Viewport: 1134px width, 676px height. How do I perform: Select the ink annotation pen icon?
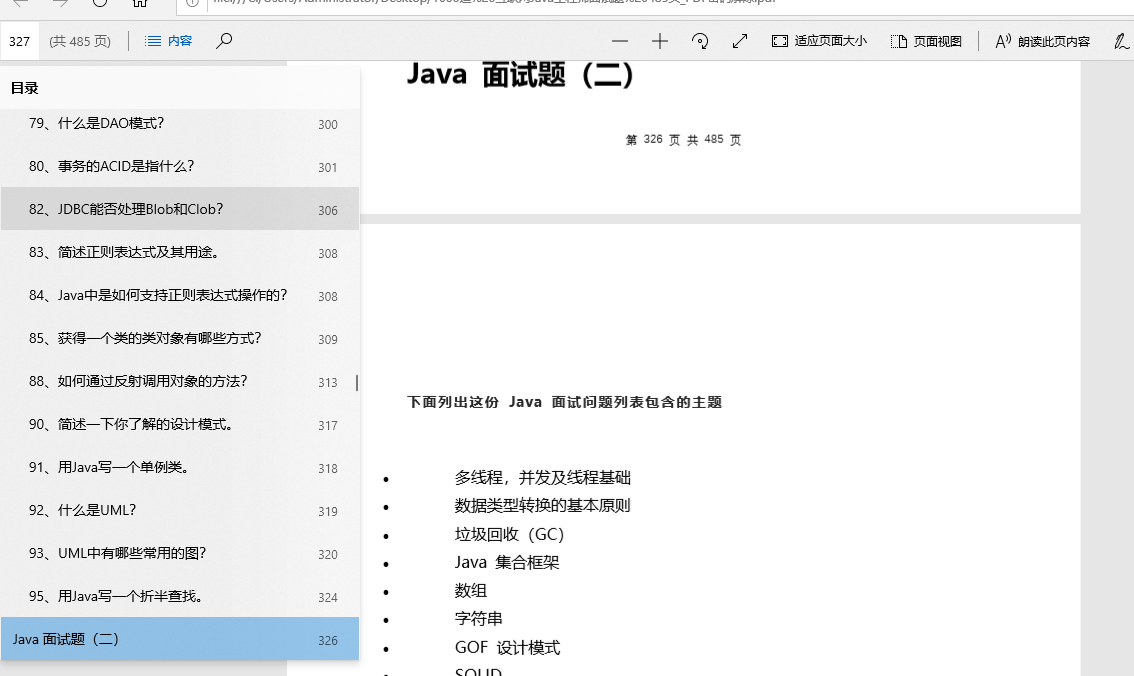pos(1121,42)
